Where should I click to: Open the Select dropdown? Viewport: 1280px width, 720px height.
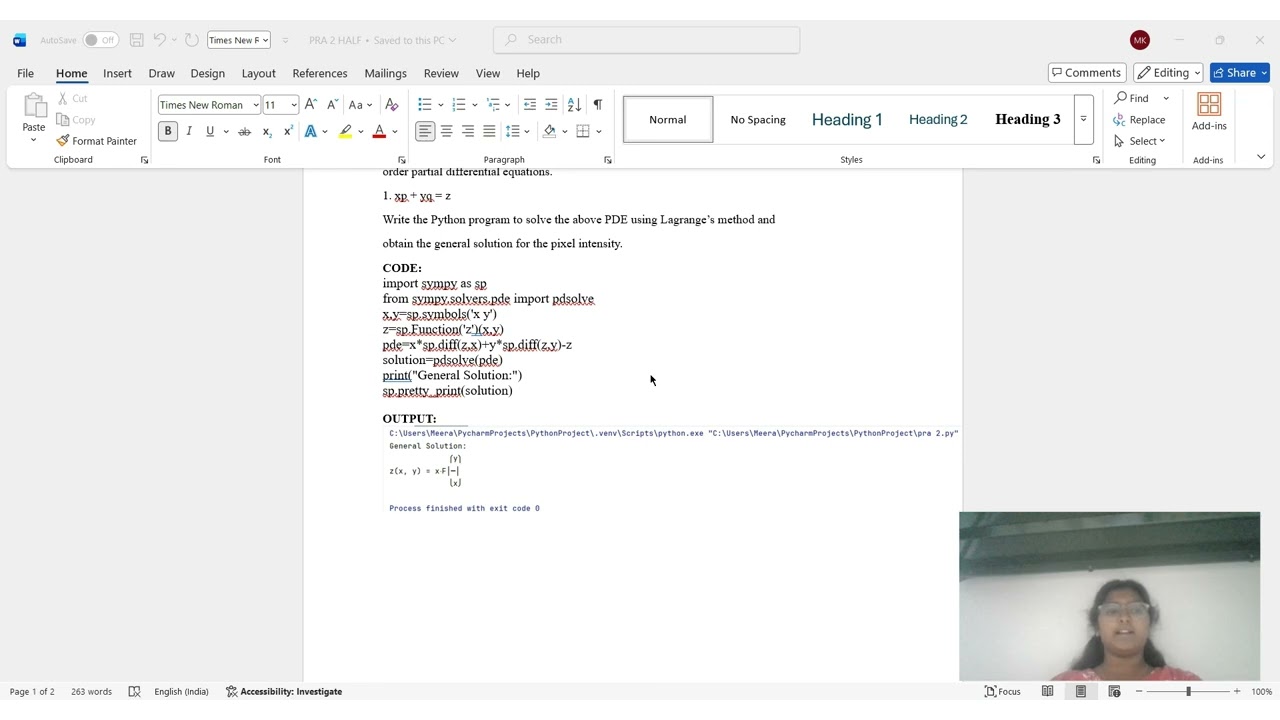tap(1140, 141)
